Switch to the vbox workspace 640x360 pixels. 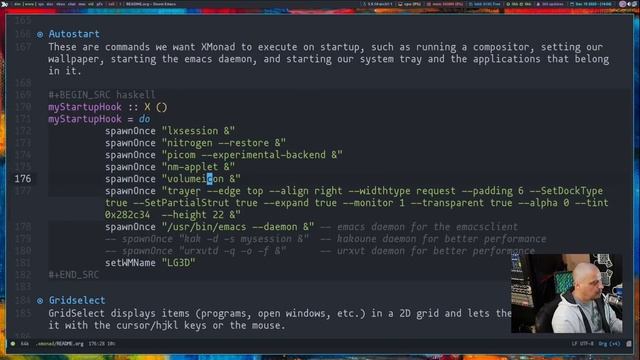60,4
